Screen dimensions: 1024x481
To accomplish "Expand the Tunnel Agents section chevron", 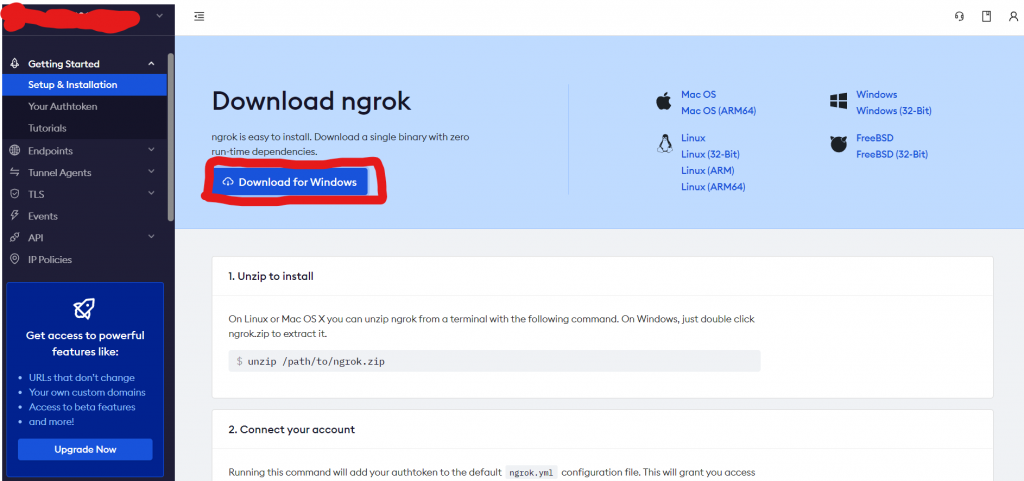I will click(152, 172).
